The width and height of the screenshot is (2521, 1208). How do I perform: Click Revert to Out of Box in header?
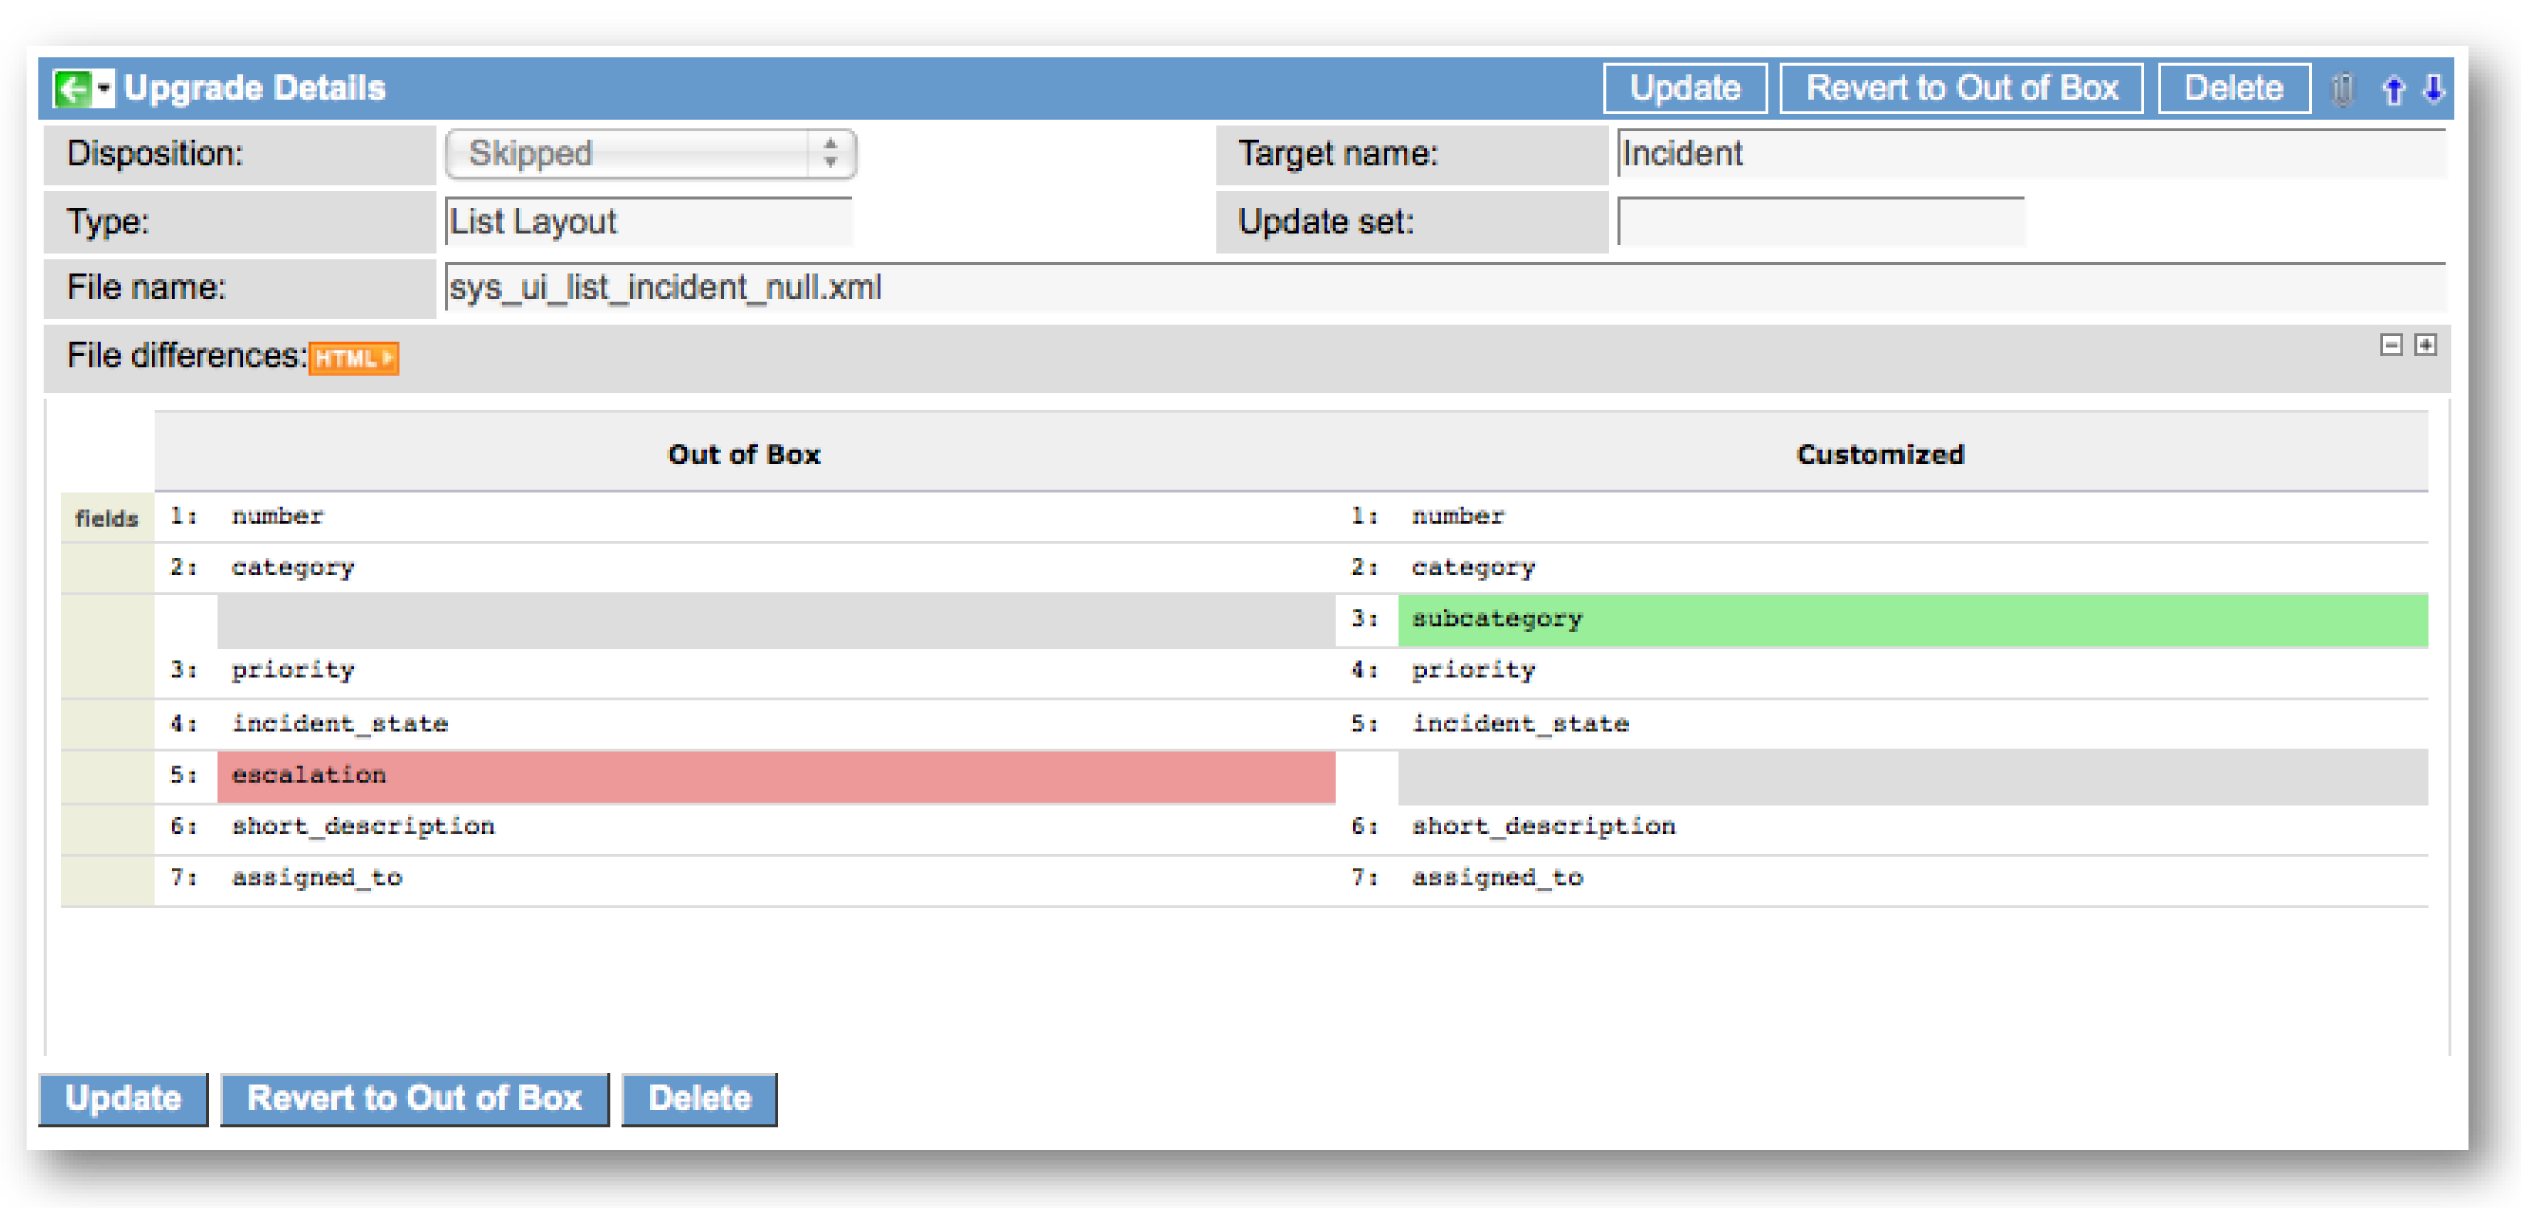point(1961,88)
